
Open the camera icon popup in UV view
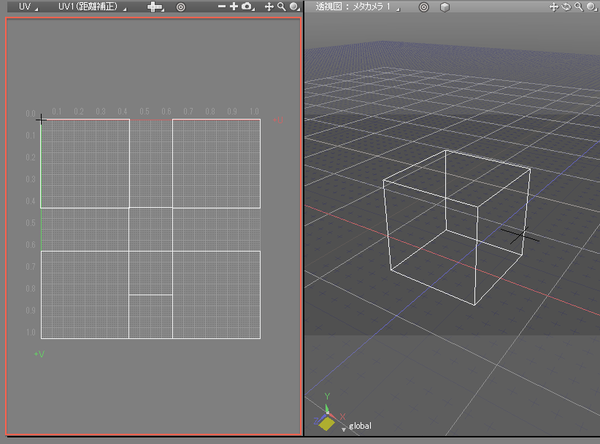tap(248, 7)
